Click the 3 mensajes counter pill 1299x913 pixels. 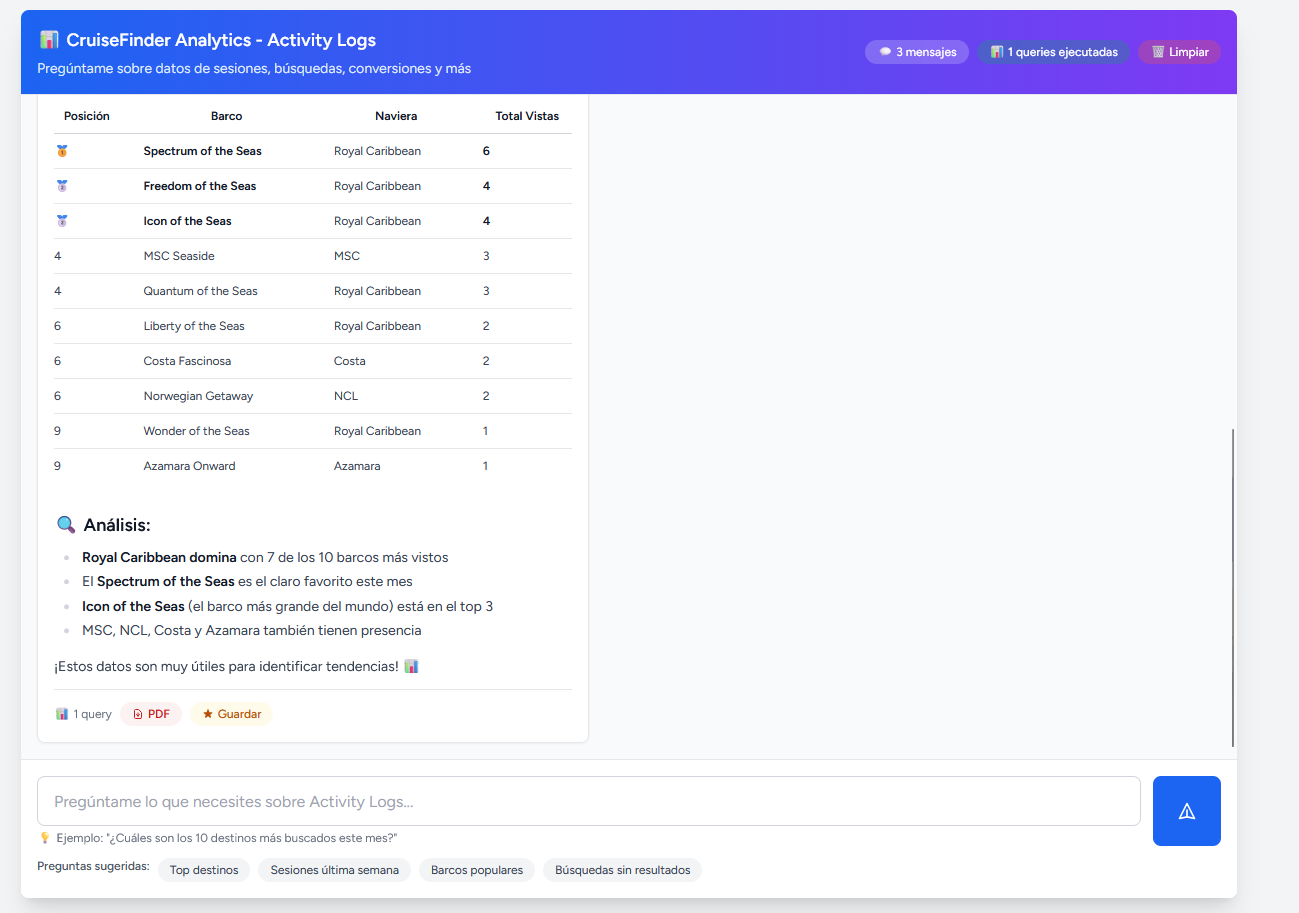click(x=917, y=51)
